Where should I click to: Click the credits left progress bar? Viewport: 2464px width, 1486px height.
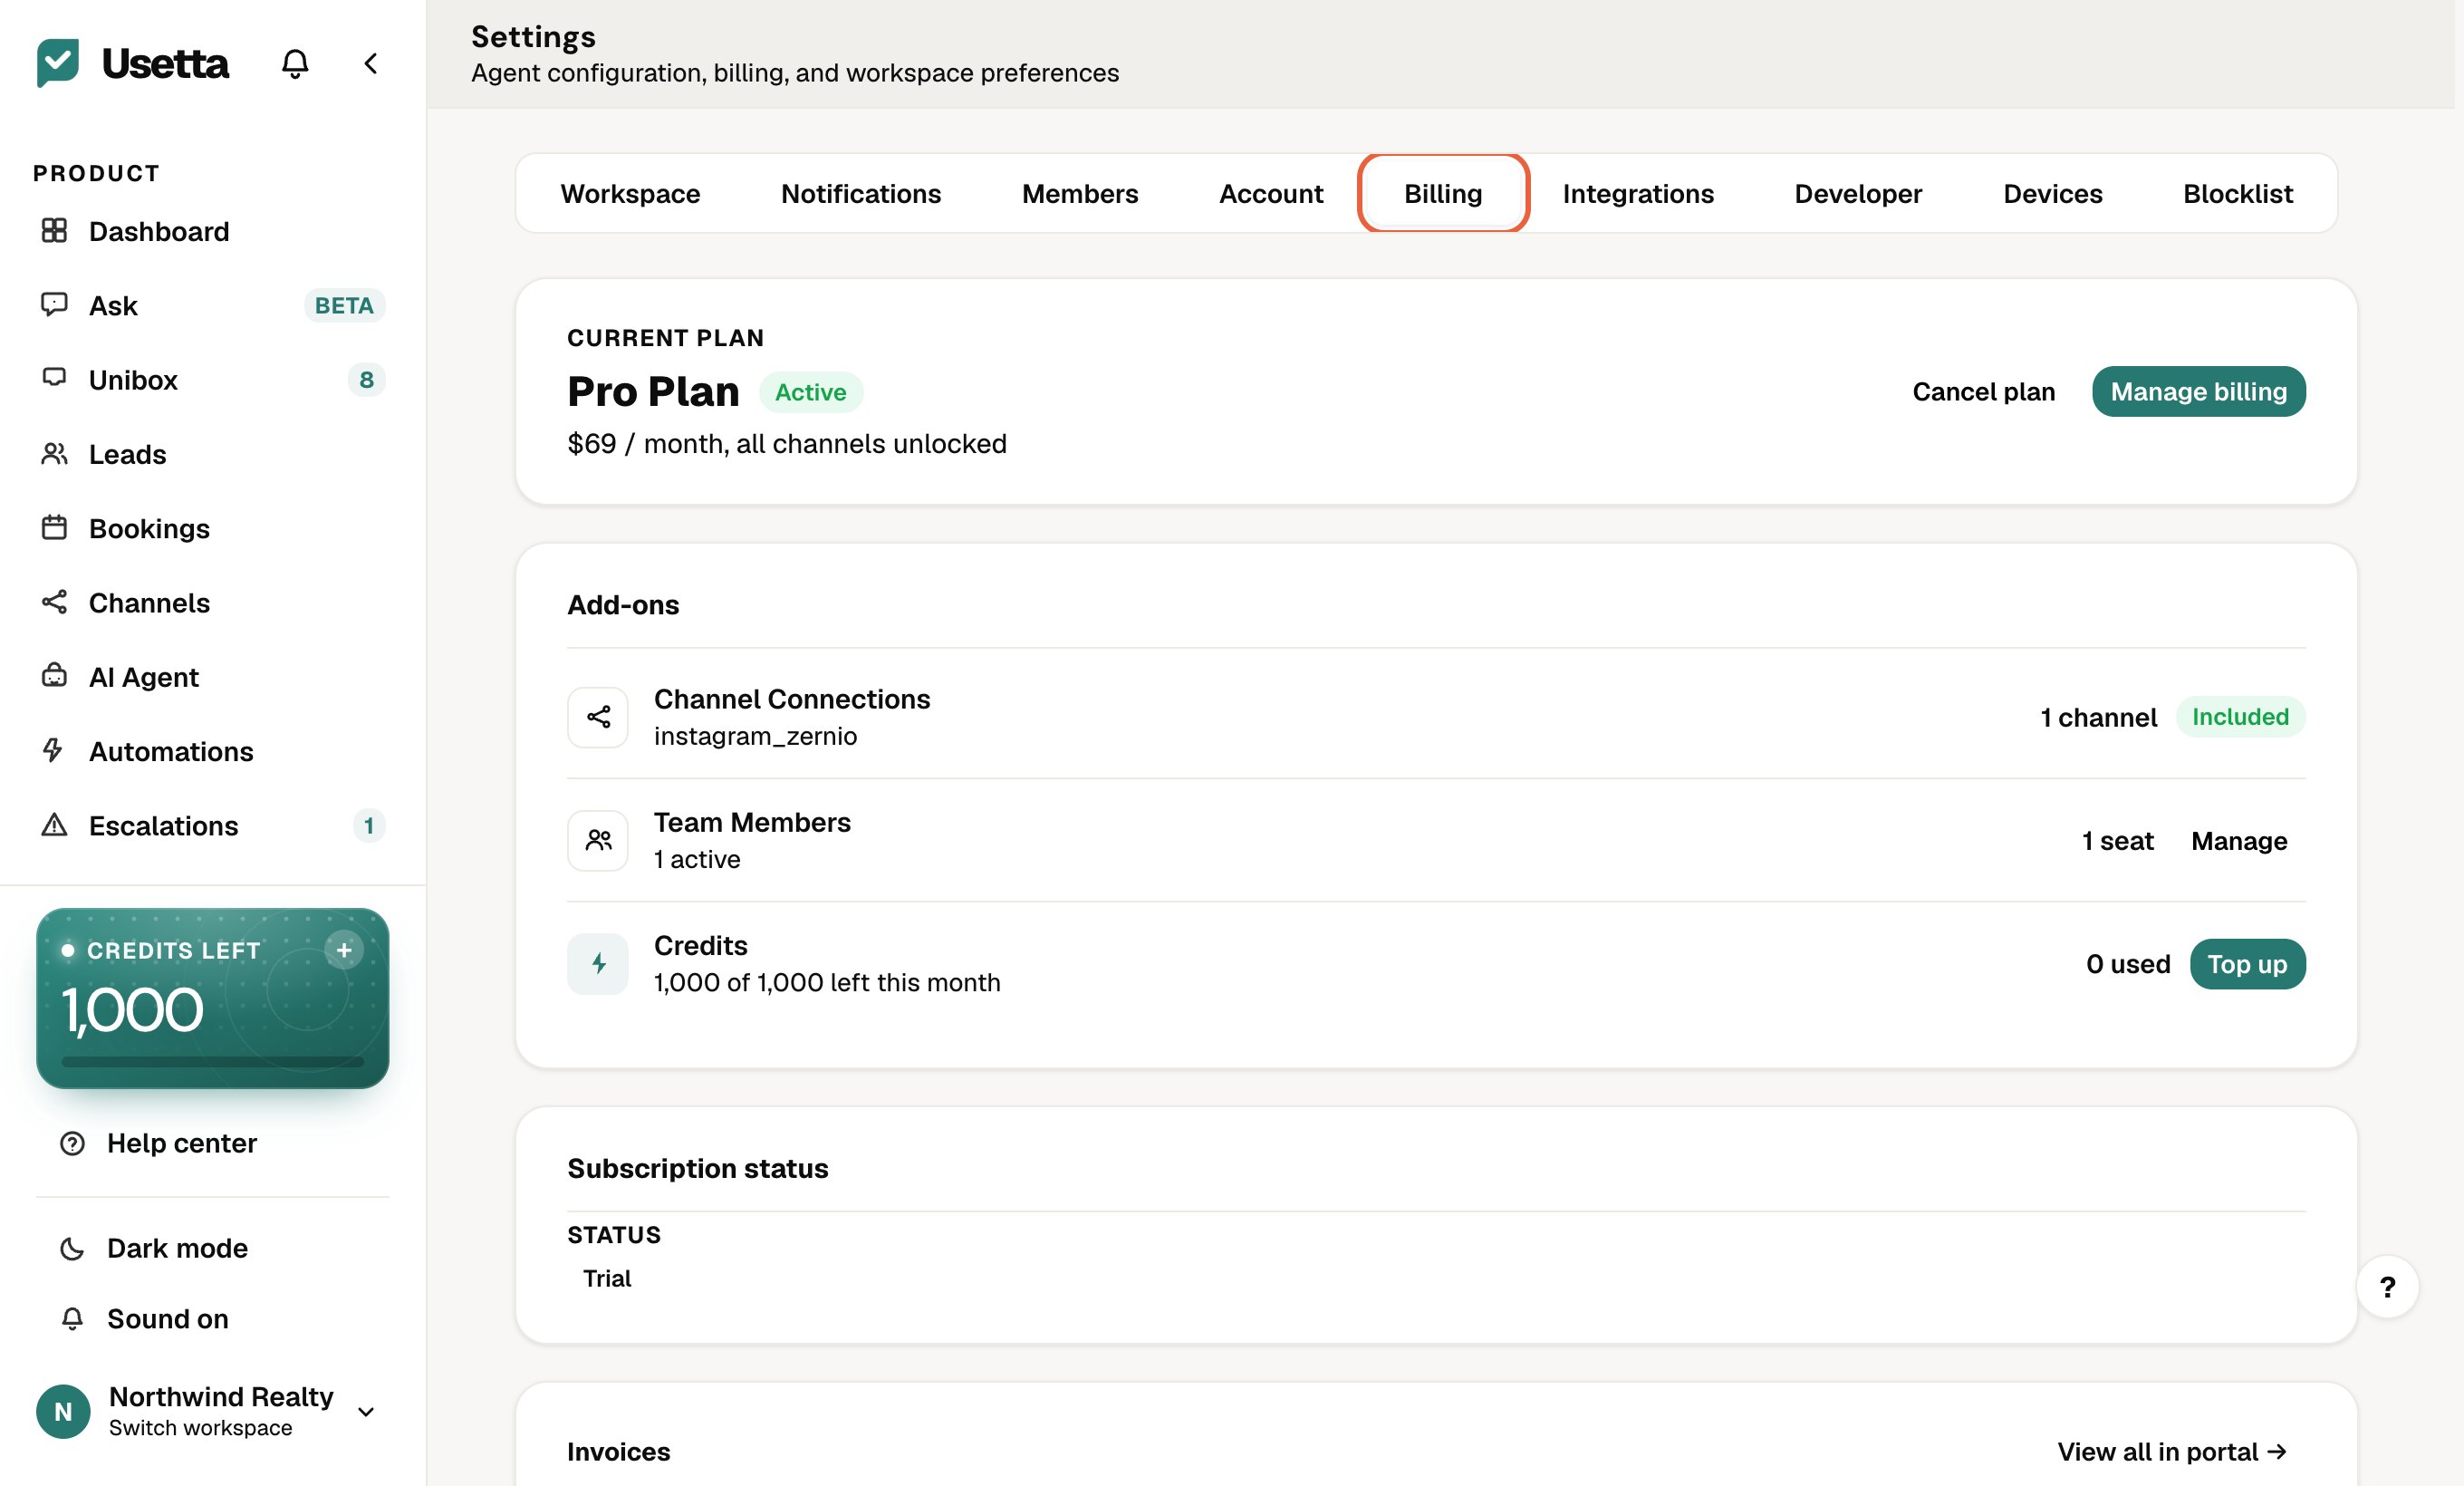(x=213, y=1061)
